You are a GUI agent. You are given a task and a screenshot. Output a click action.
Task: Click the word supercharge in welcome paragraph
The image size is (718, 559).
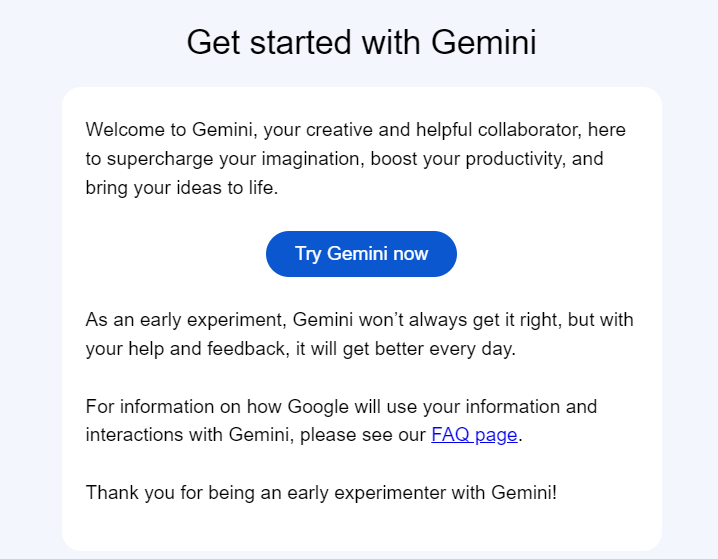pyautogui.click(x=160, y=159)
